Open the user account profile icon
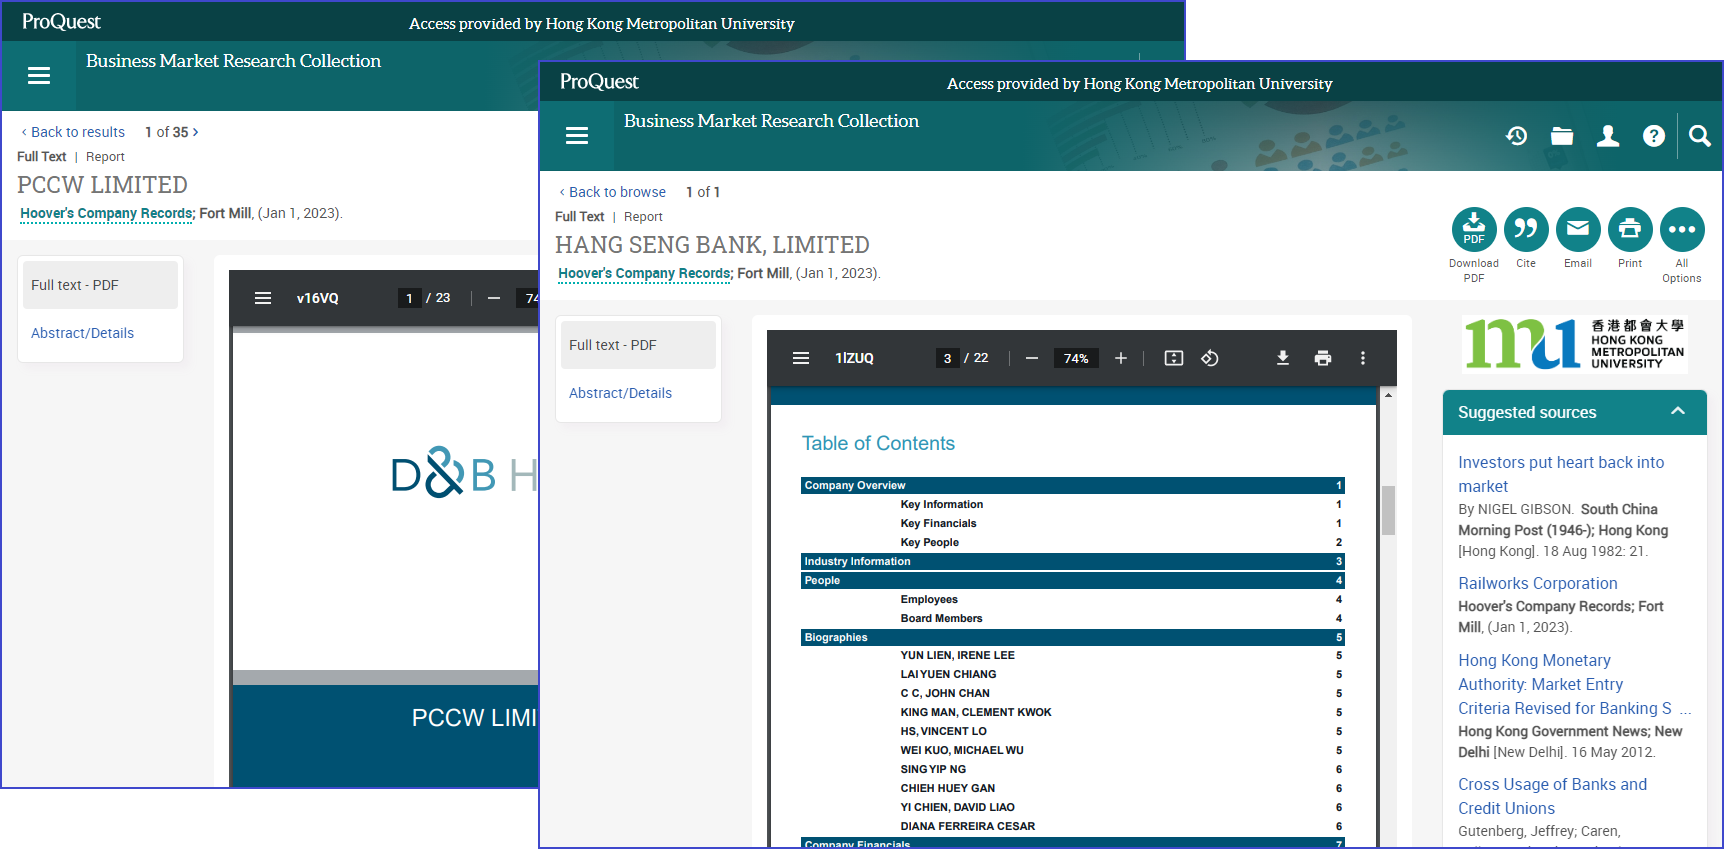 pos(1607,136)
